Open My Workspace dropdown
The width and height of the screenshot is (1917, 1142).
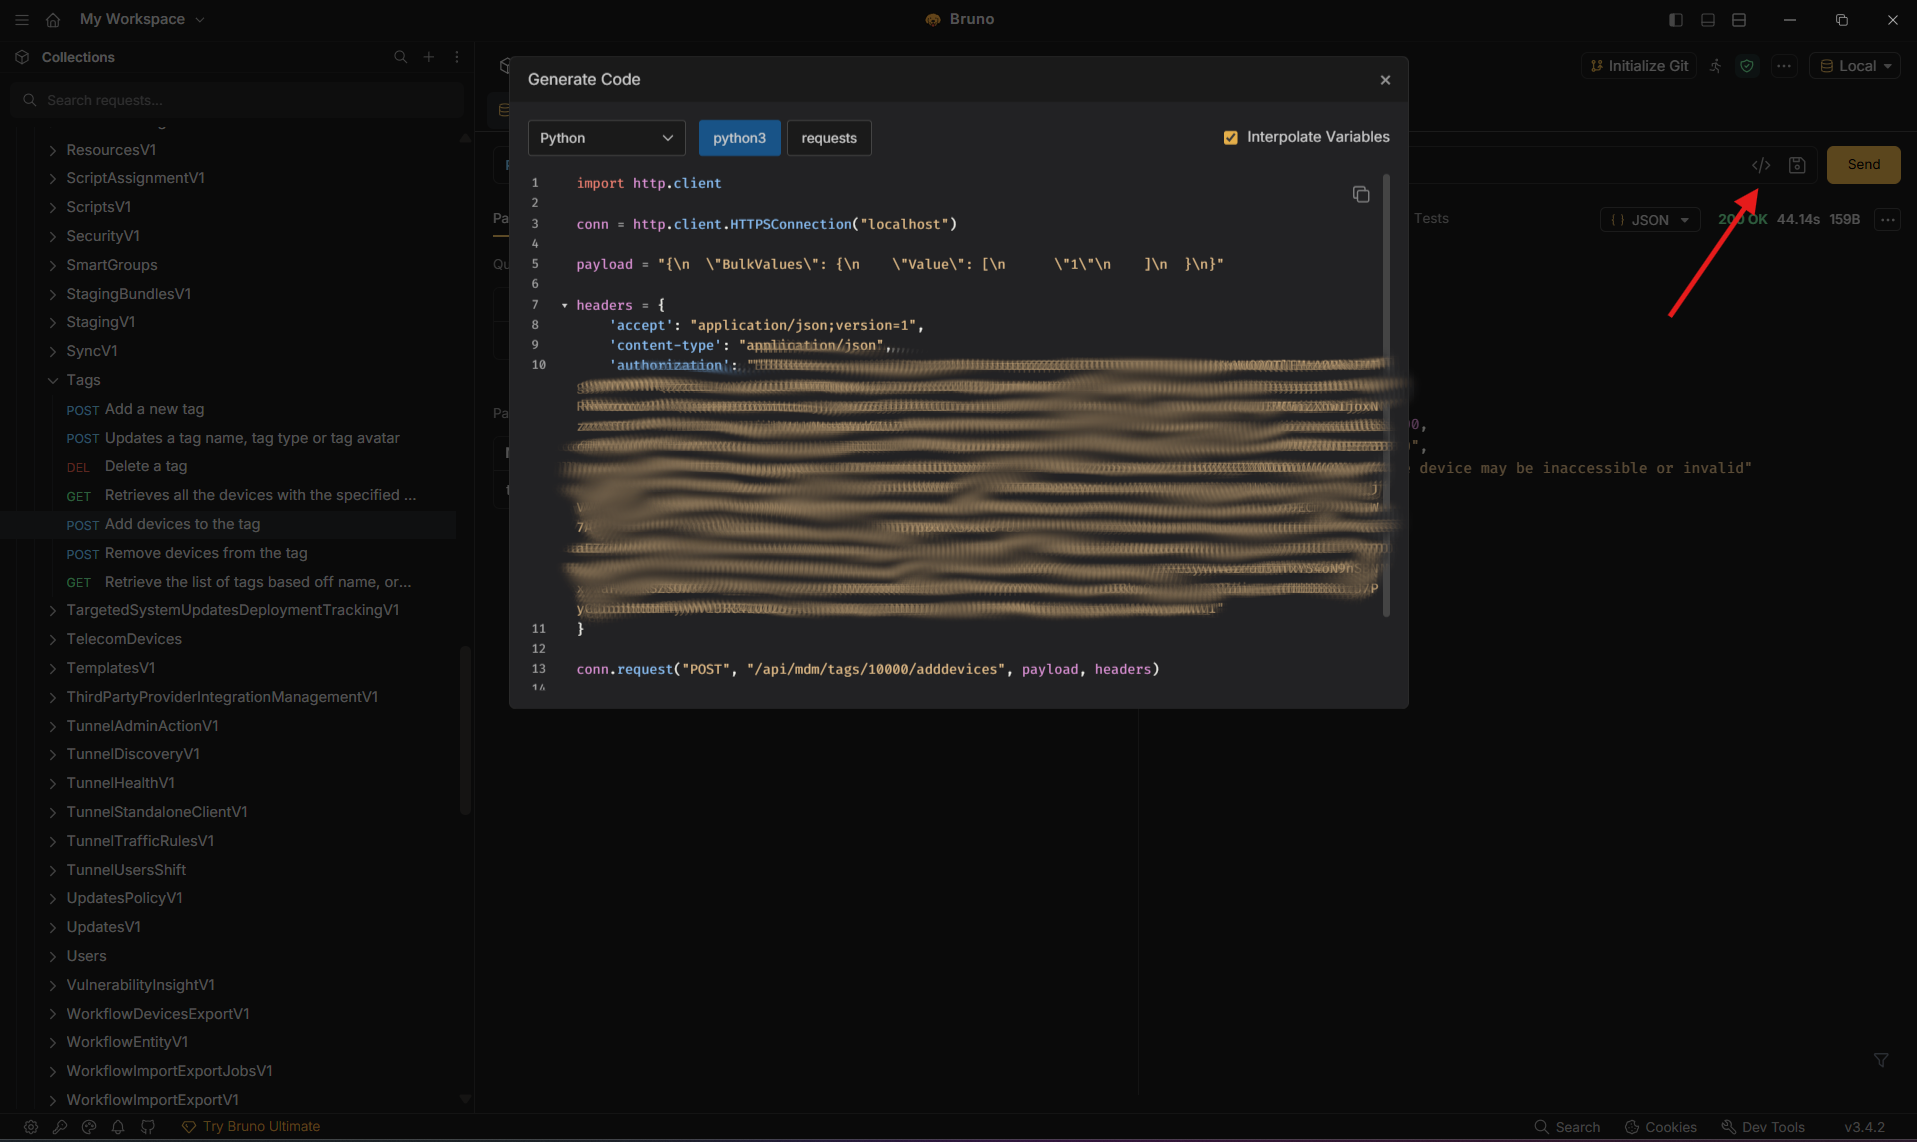coord(142,19)
